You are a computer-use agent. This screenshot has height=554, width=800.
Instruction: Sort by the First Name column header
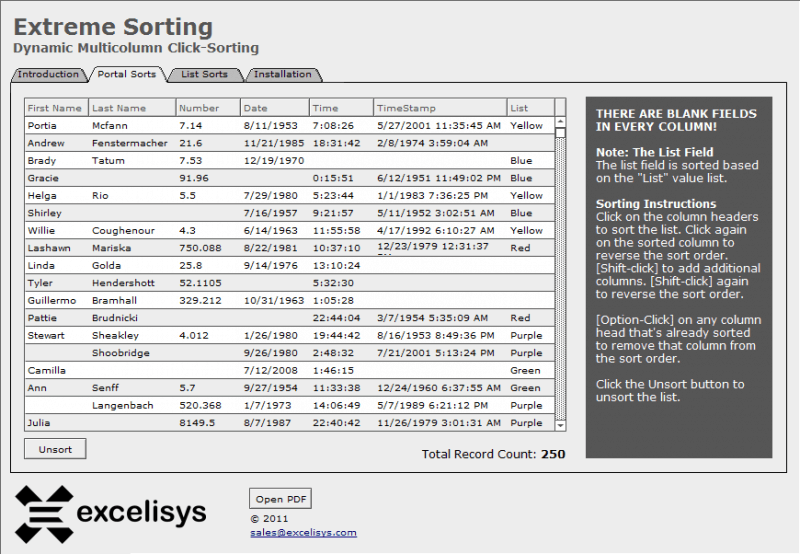[57, 108]
